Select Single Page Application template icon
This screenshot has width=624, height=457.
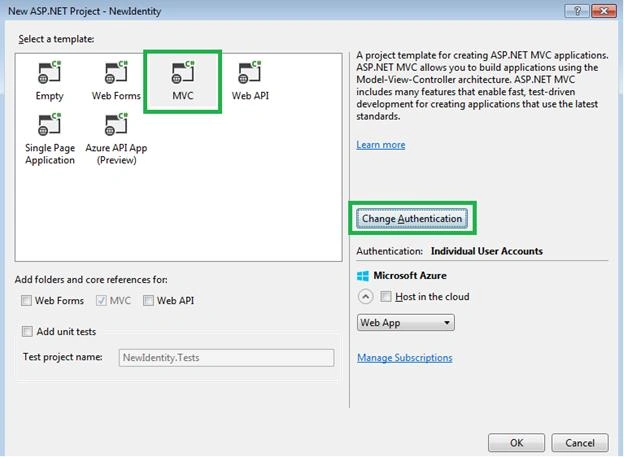coord(50,124)
